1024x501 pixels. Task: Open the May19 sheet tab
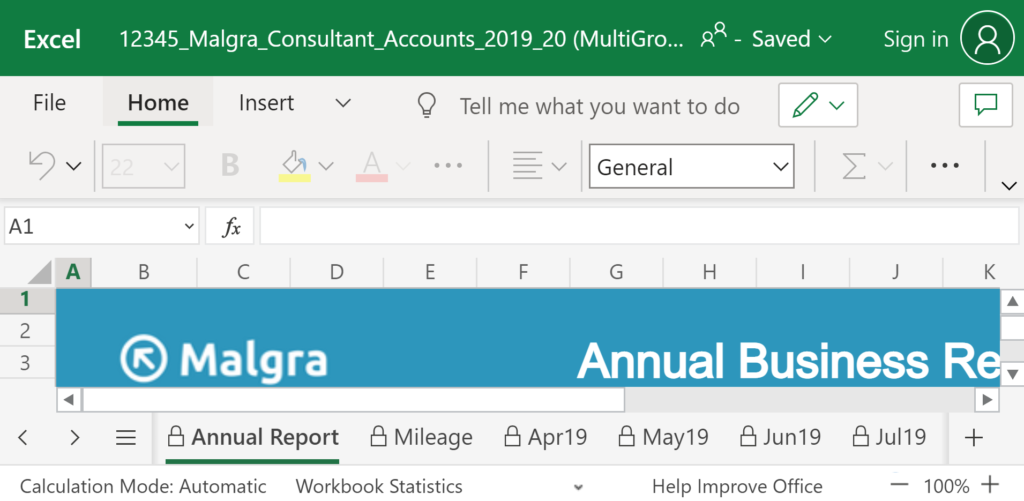664,437
